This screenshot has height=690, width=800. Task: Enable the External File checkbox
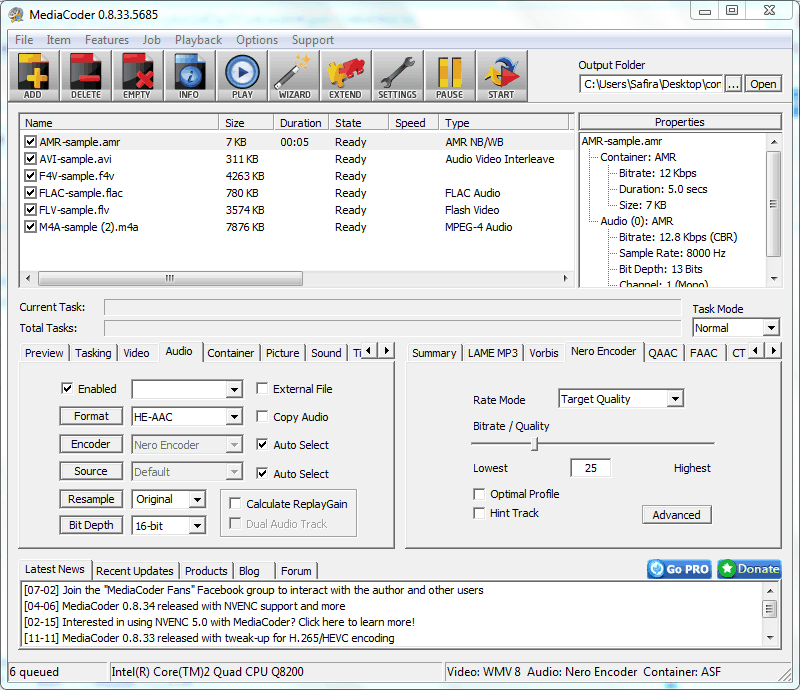click(x=262, y=388)
